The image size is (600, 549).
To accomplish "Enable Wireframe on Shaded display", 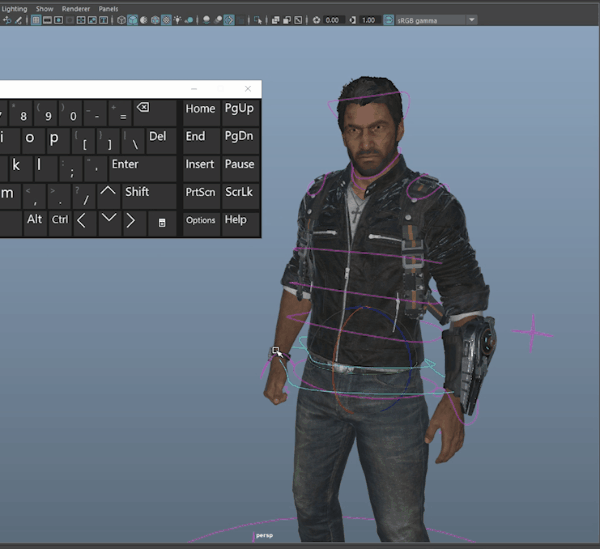I will [x=155, y=20].
